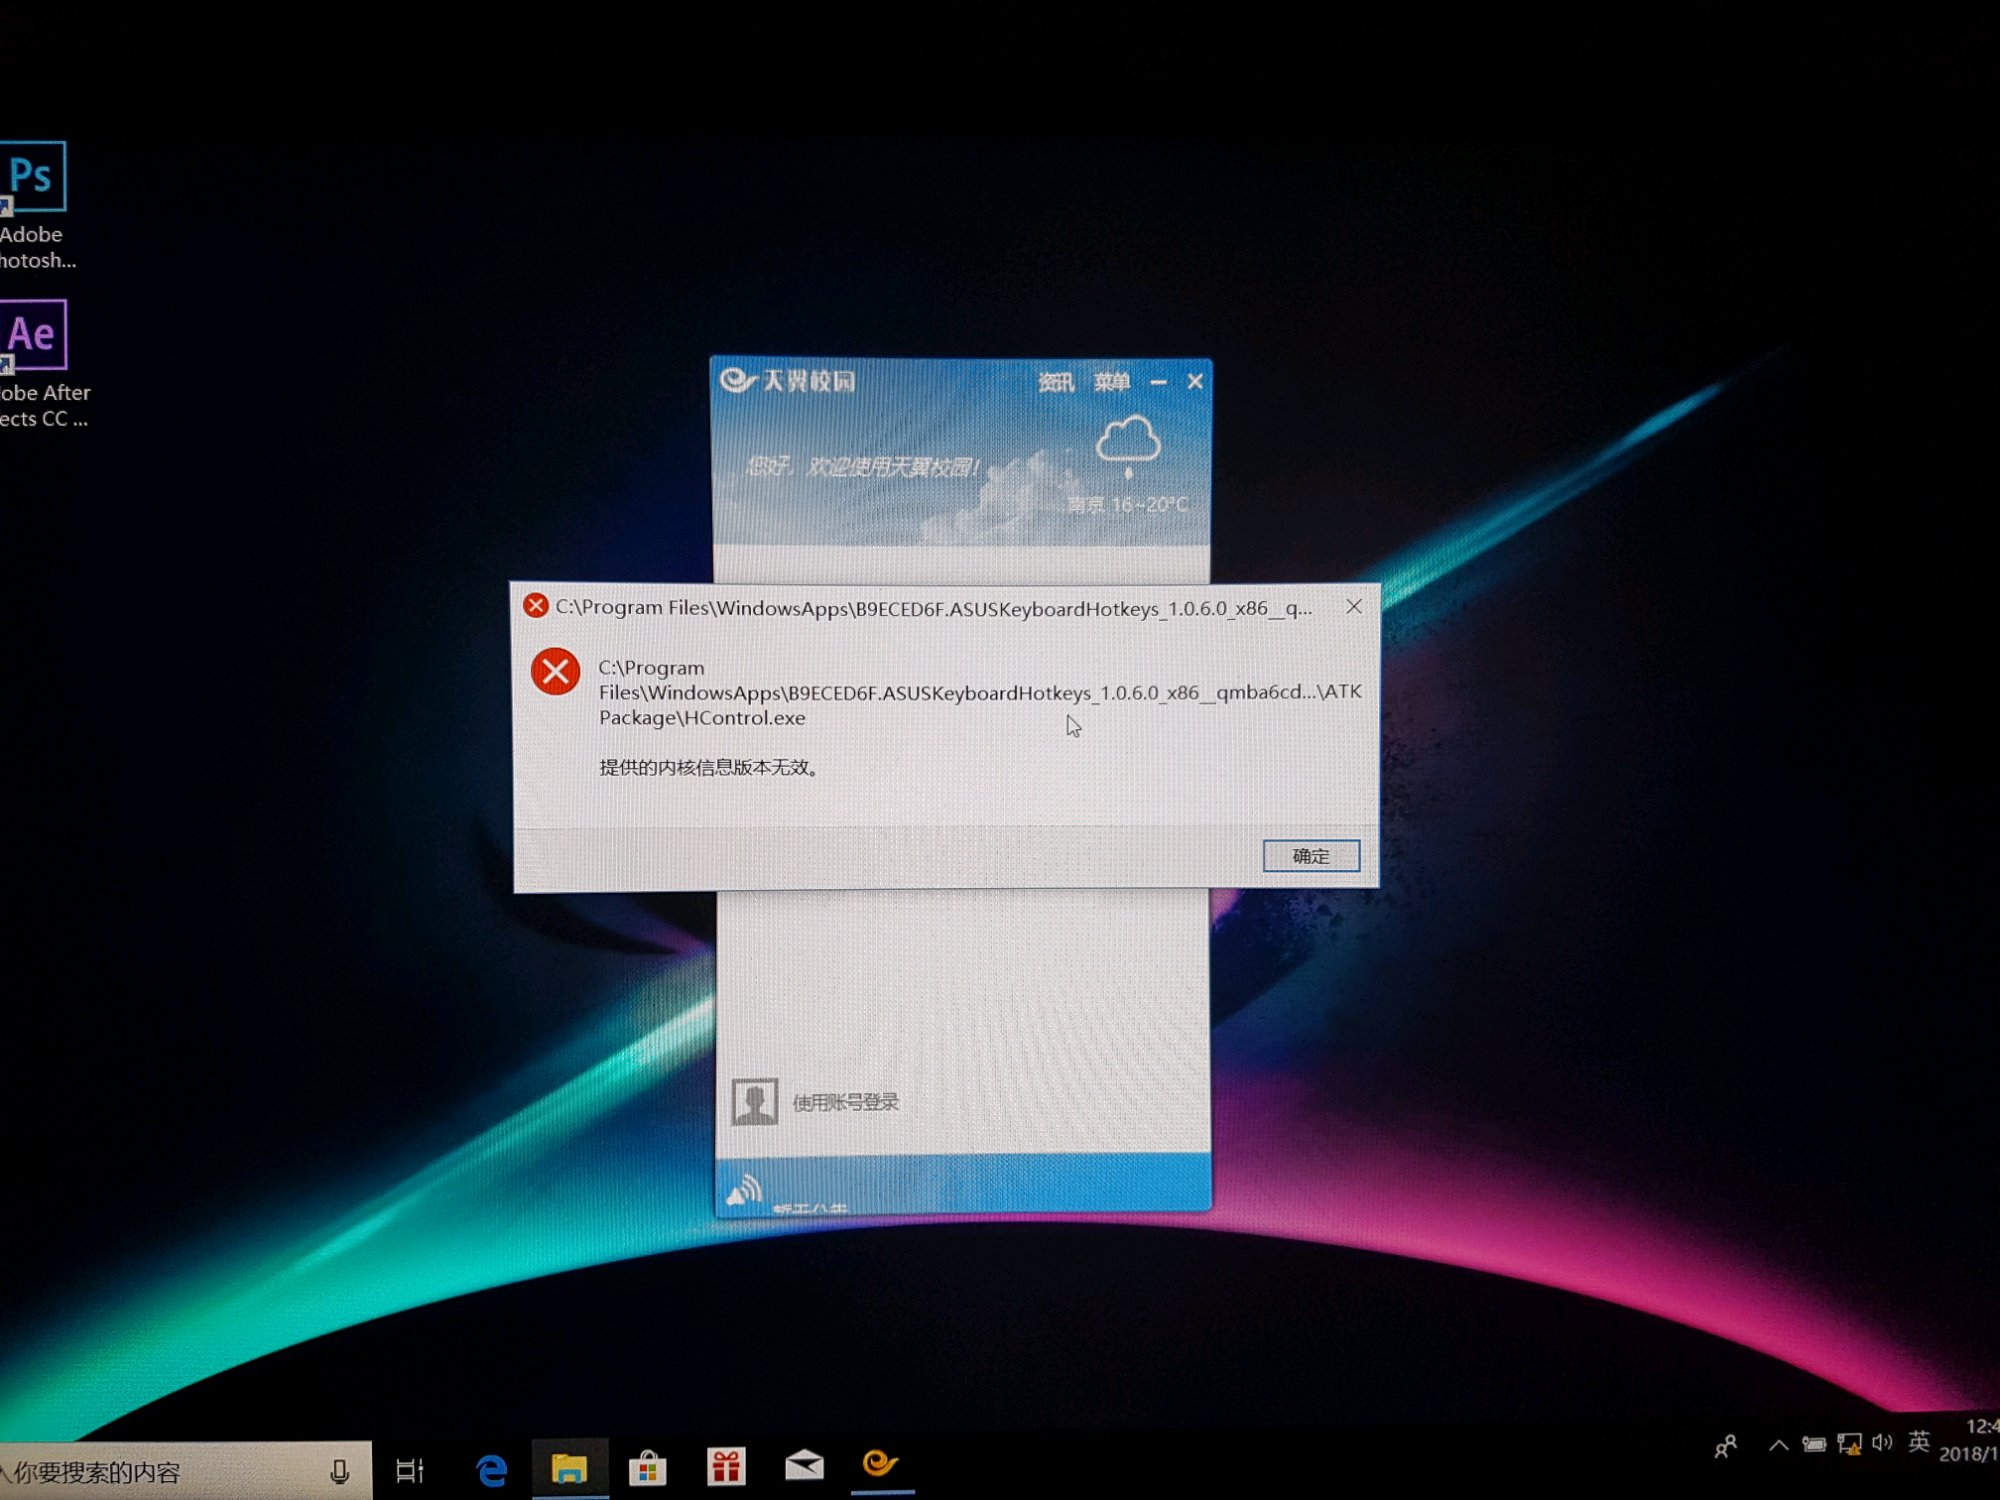The height and width of the screenshot is (1500, 2000).
Task: Click the battery icon in tray
Action: tap(1814, 1444)
